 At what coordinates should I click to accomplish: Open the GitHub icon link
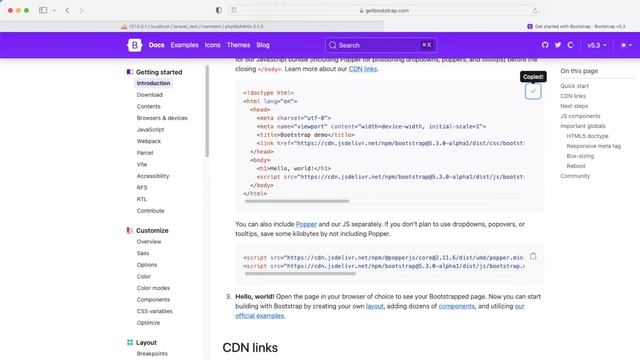[545, 45]
